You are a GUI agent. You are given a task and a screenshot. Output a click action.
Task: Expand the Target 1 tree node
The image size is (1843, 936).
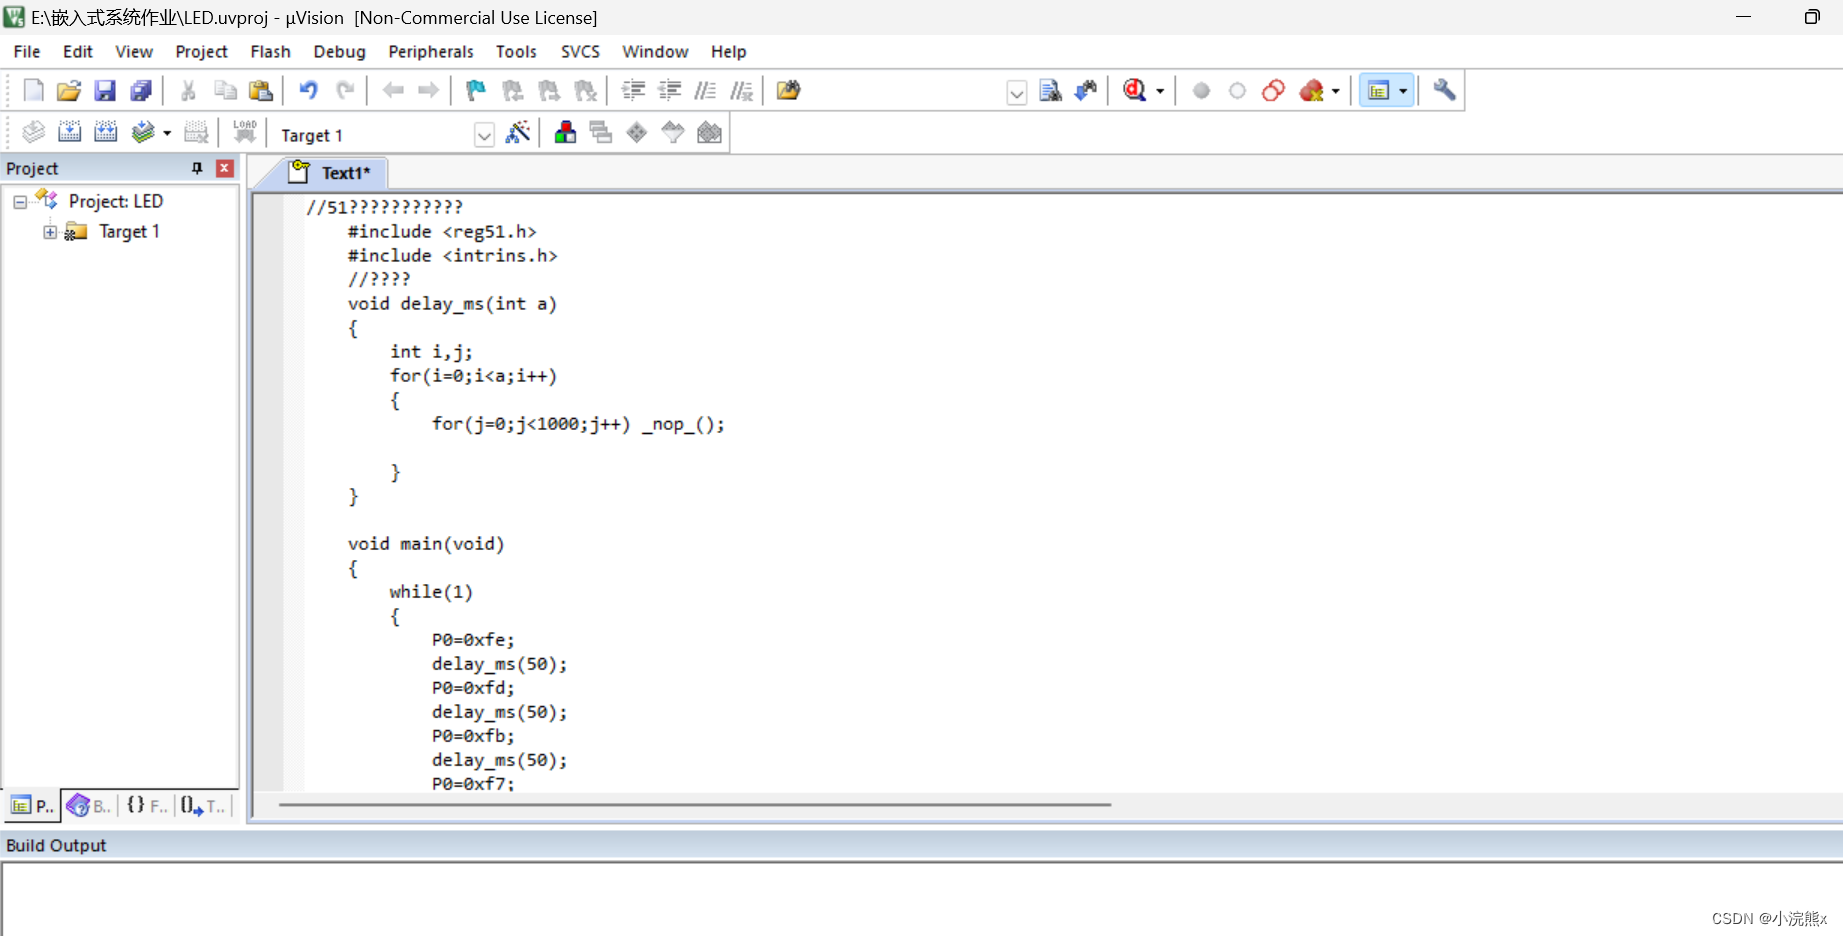click(x=50, y=232)
